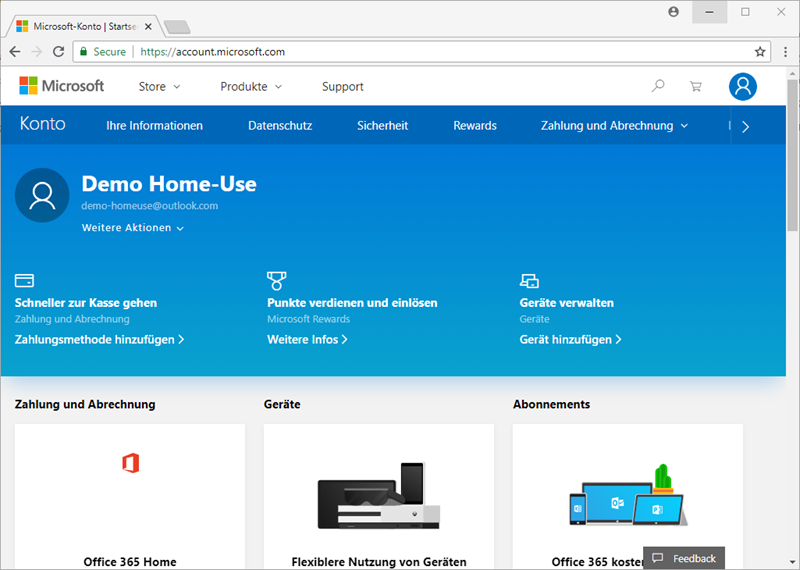This screenshot has height=570, width=800.
Task: Click the account avatar in the header
Action: click(x=742, y=86)
